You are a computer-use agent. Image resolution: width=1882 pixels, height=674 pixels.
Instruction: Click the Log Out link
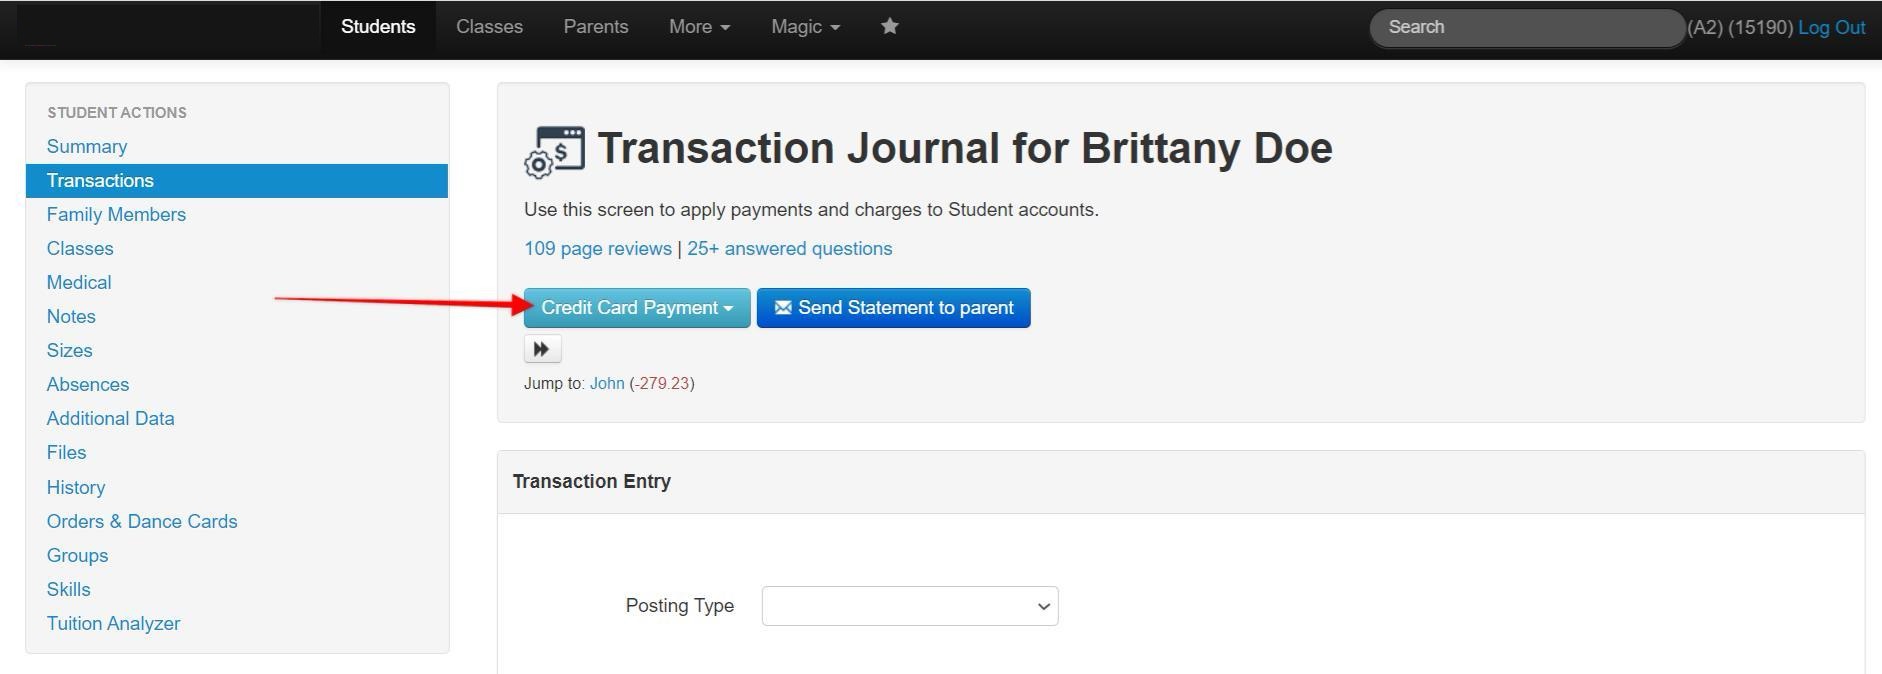pos(1831,28)
